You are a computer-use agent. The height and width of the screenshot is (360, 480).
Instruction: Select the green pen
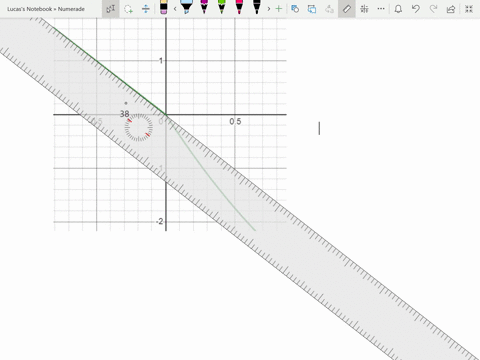[221, 7]
